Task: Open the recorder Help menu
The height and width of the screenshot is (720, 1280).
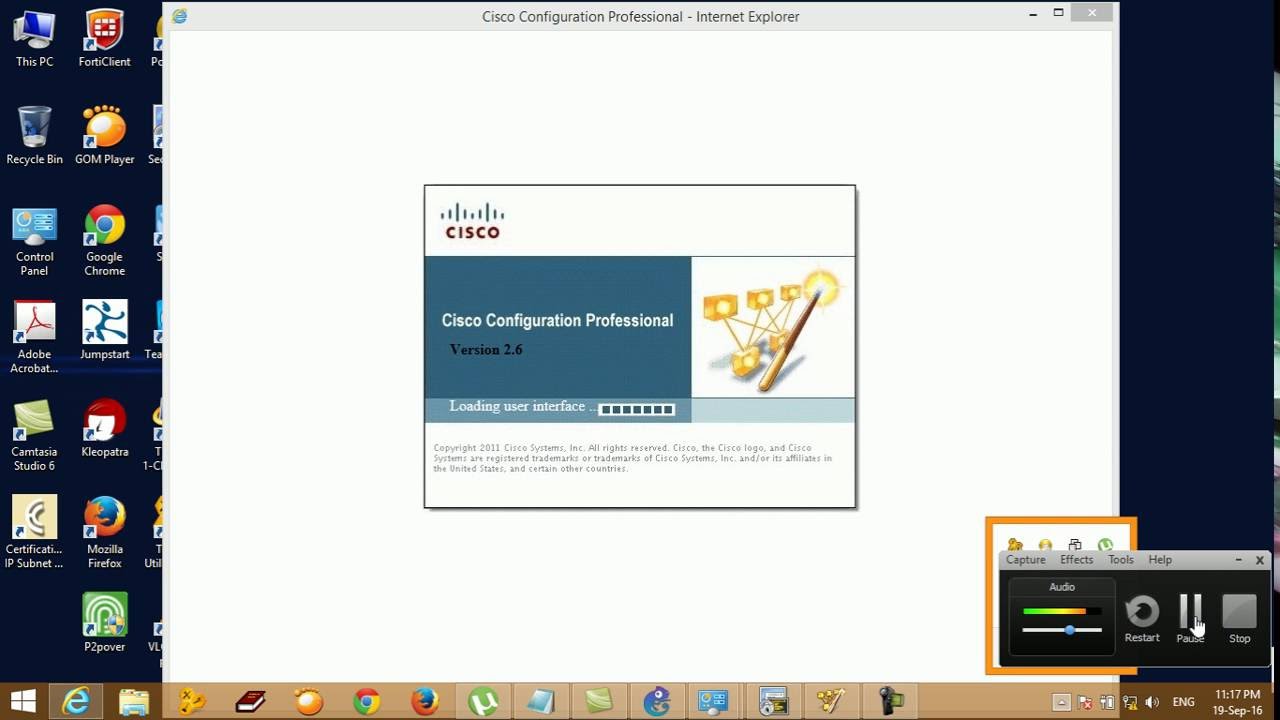Action: [1160, 560]
